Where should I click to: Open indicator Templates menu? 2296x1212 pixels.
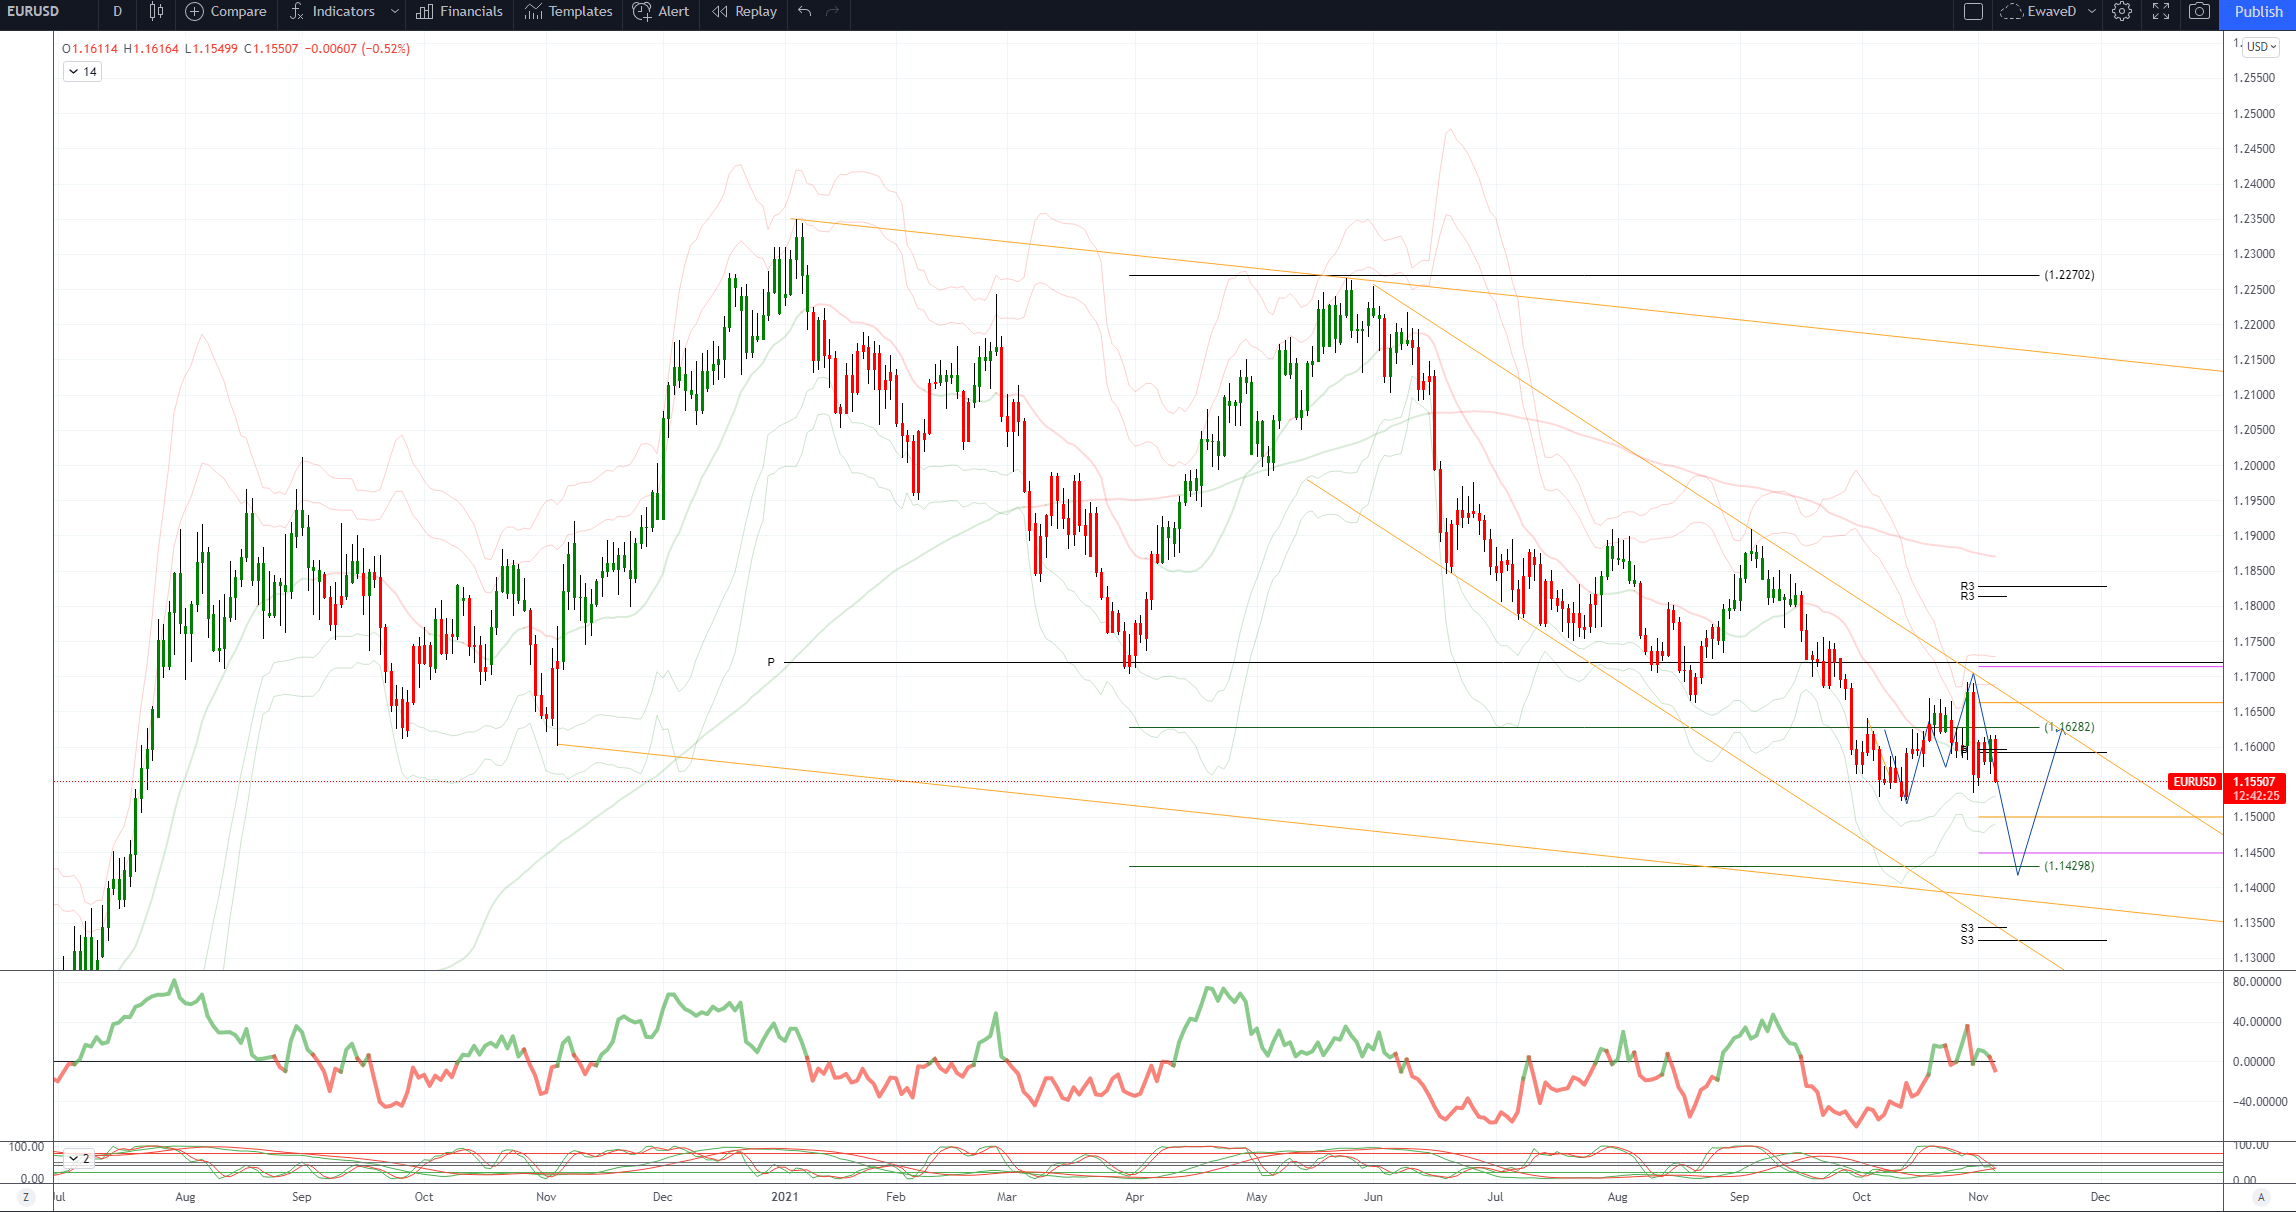tap(569, 12)
